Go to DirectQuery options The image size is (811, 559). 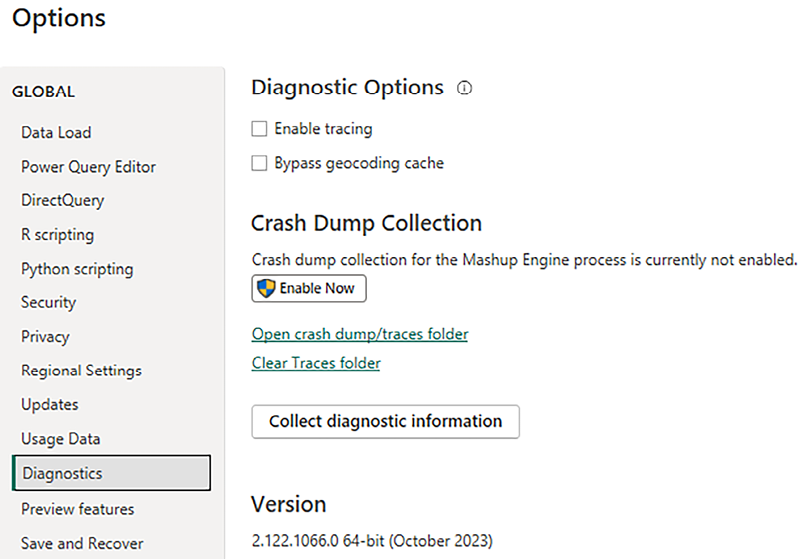62,200
